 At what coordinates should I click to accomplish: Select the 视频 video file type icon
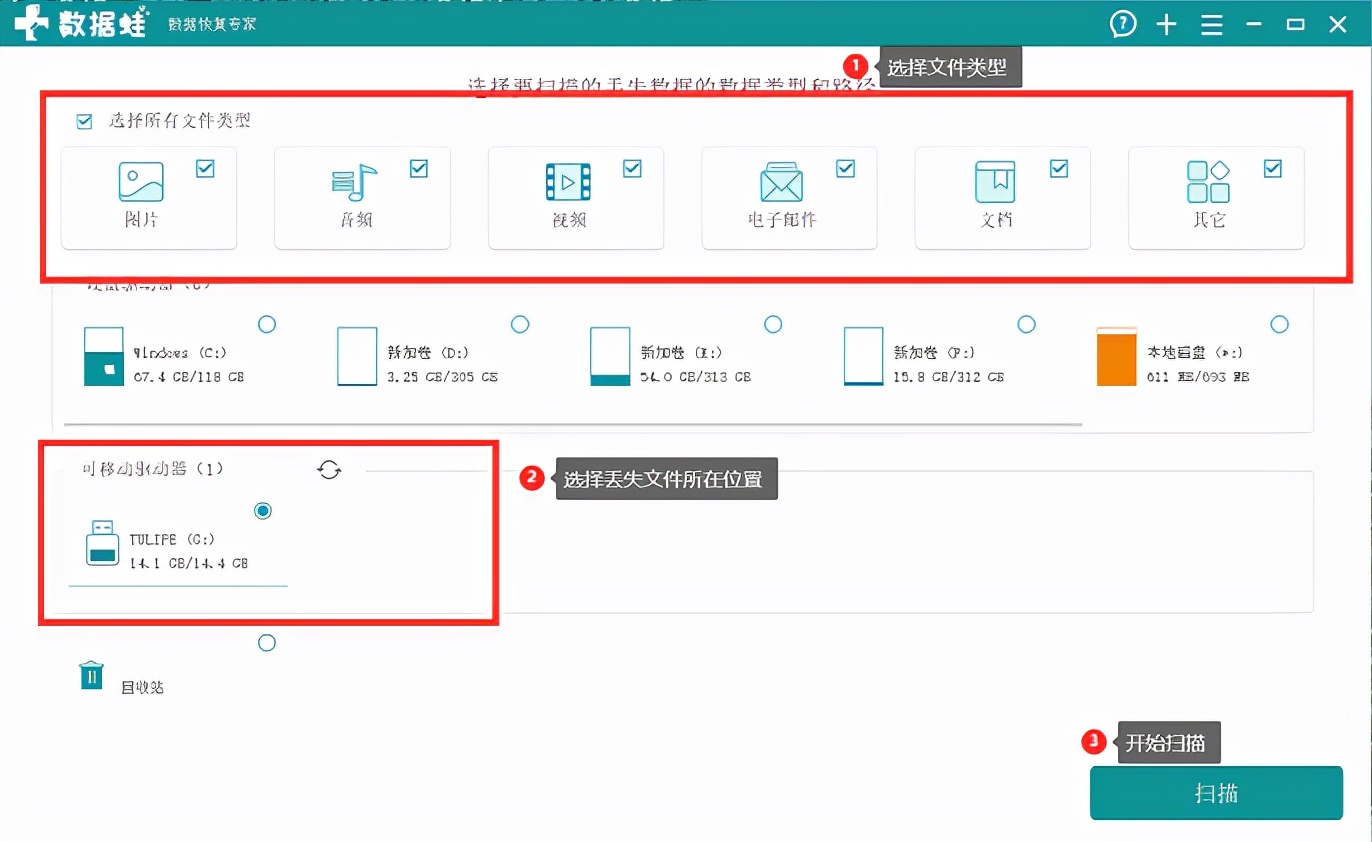pos(566,183)
